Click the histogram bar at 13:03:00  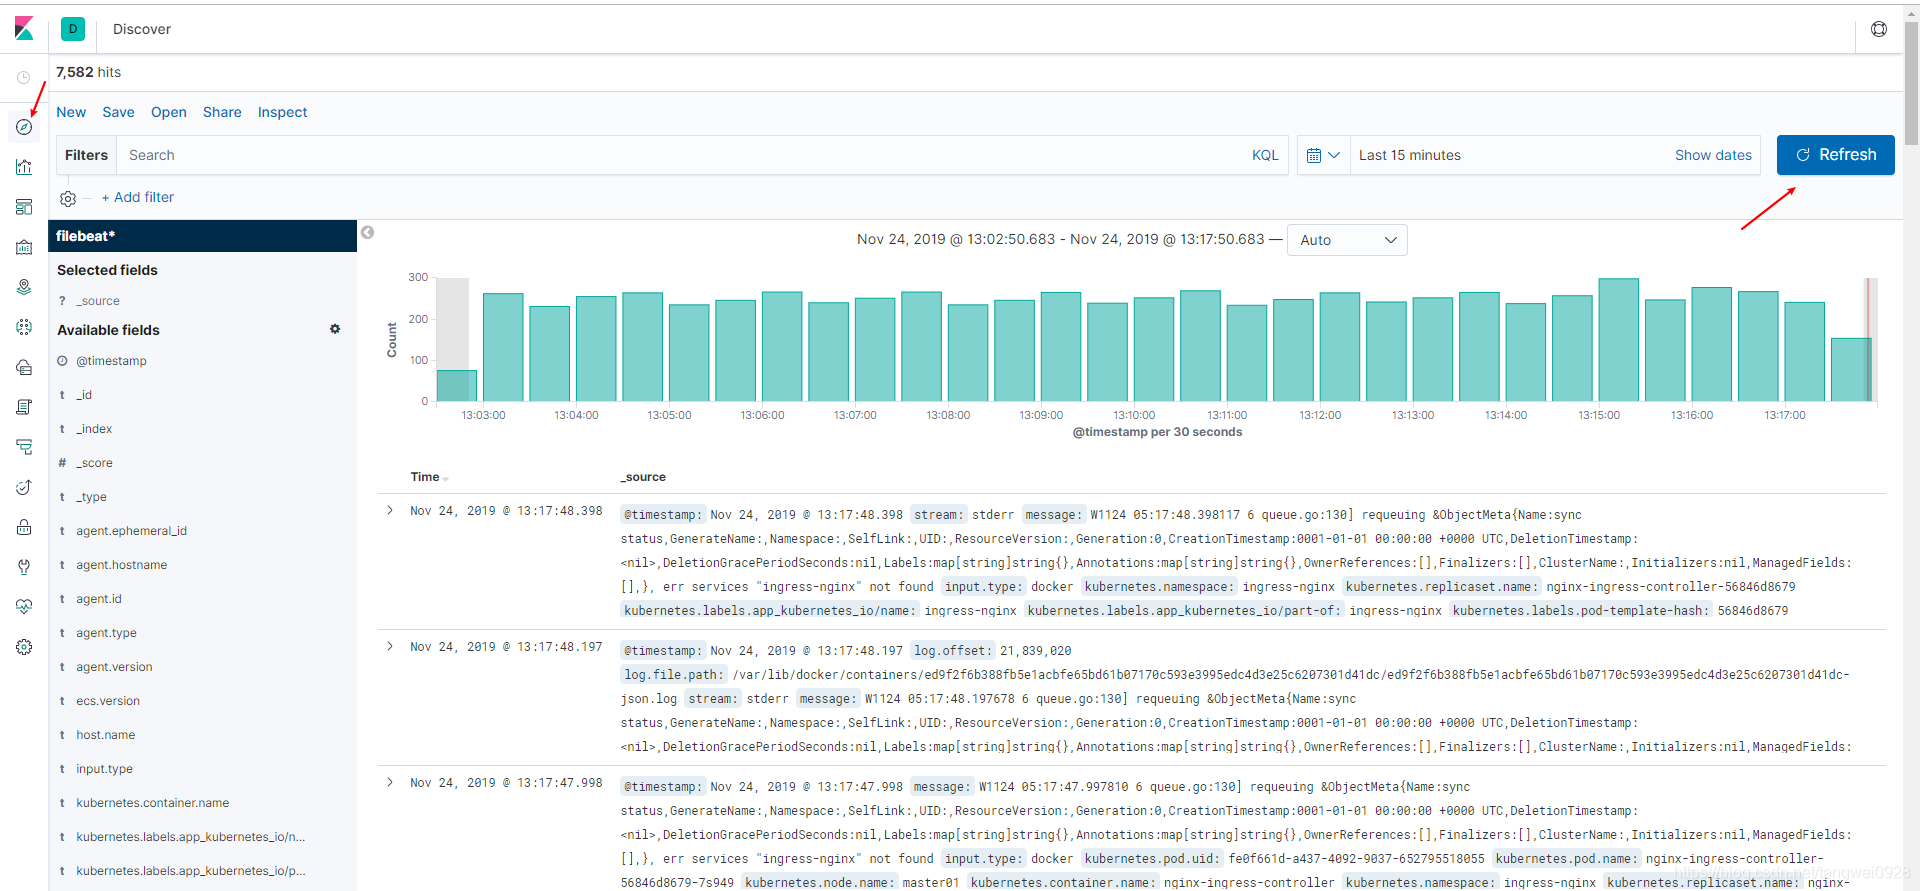[x=503, y=347]
